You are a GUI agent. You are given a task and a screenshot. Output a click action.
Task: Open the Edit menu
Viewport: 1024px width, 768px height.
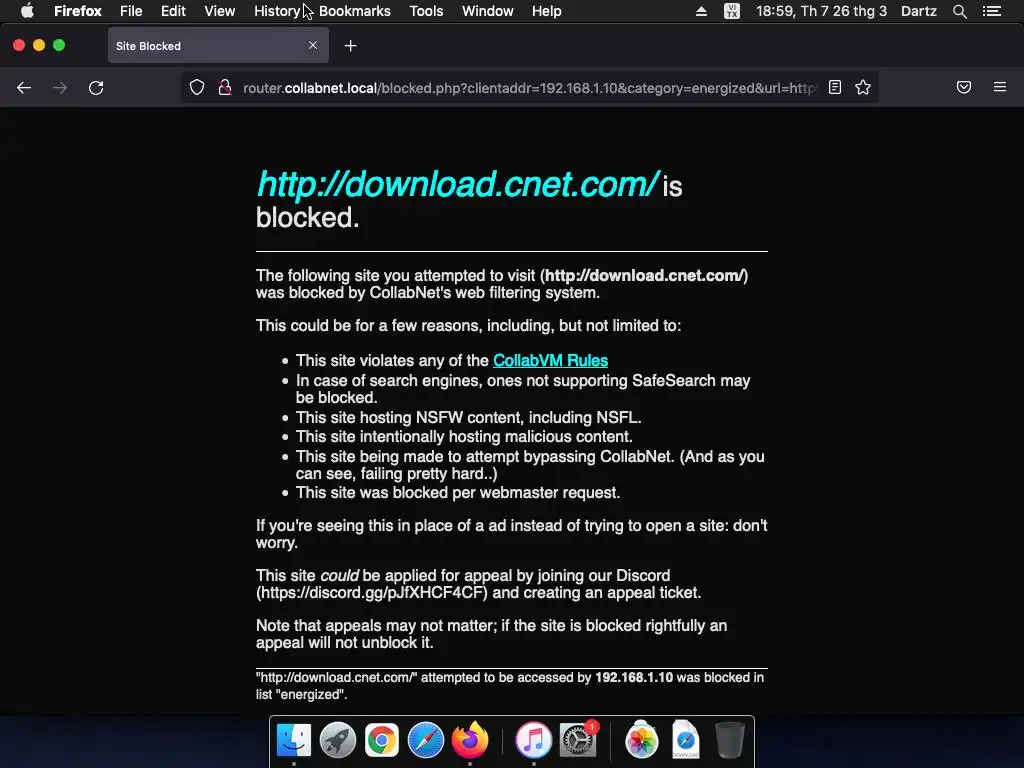tap(173, 11)
